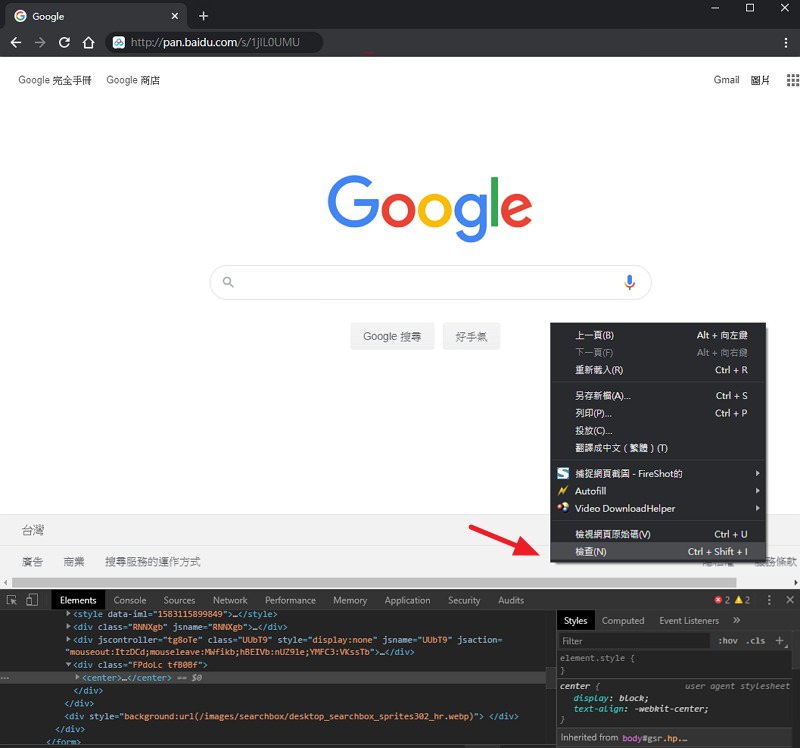Image resolution: width=800 pixels, height=748 pixels.
Task: Reload the page with refresh icon
Action: pyautogui.click(x=64, y=42)
